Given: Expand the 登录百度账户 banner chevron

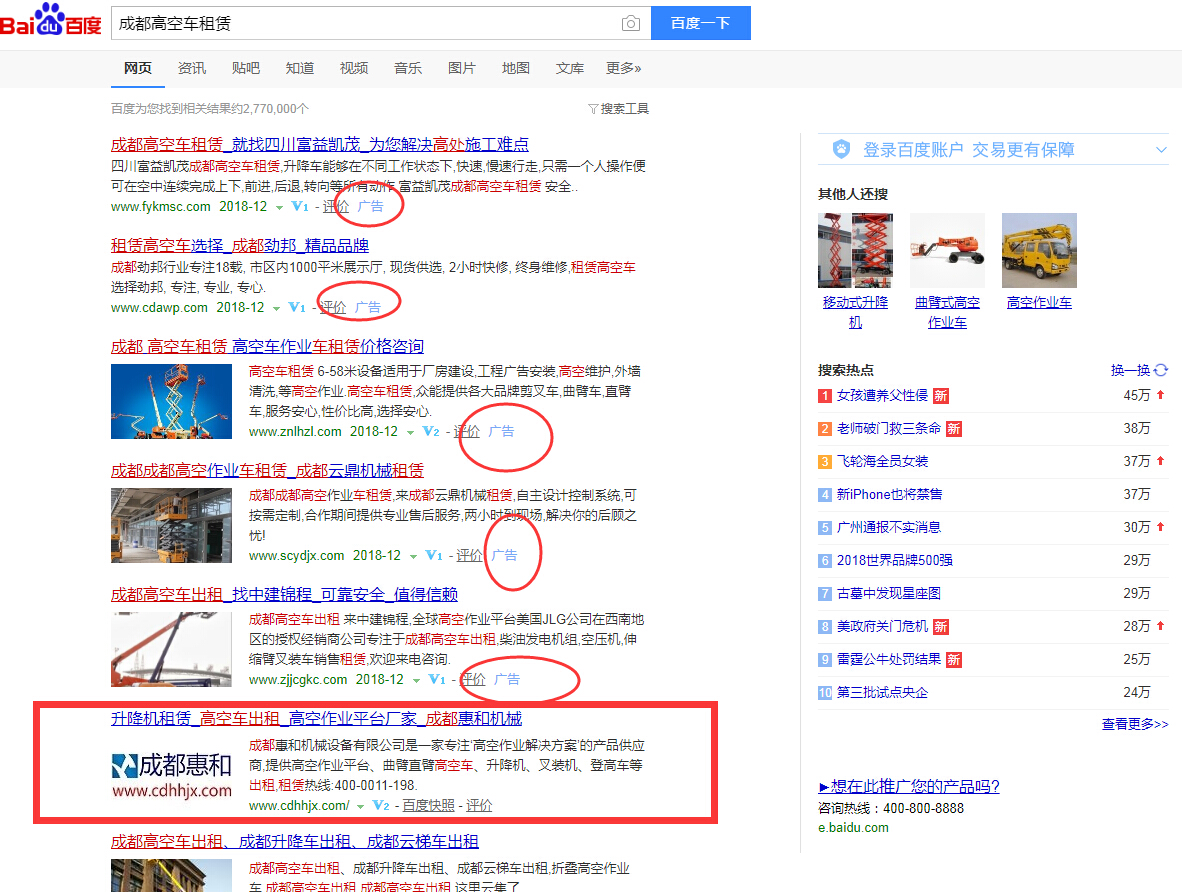Looking at the screenshot, I should 1161,150.
